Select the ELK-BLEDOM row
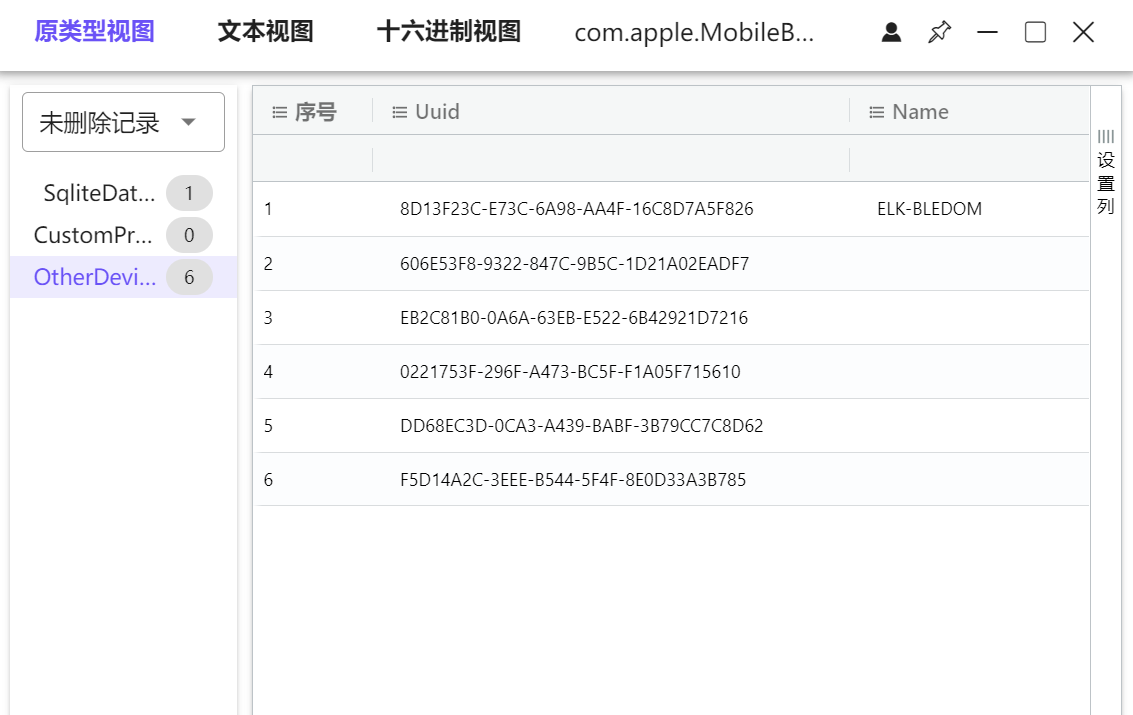Image resolution: width=1133 pixels, height=715 pixels. (x=929, y=209)
